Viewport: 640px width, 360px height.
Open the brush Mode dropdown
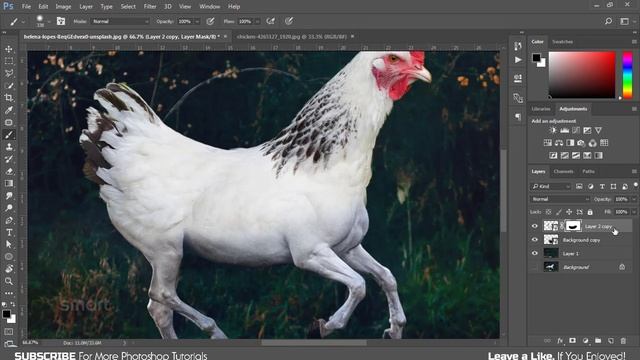120,21
